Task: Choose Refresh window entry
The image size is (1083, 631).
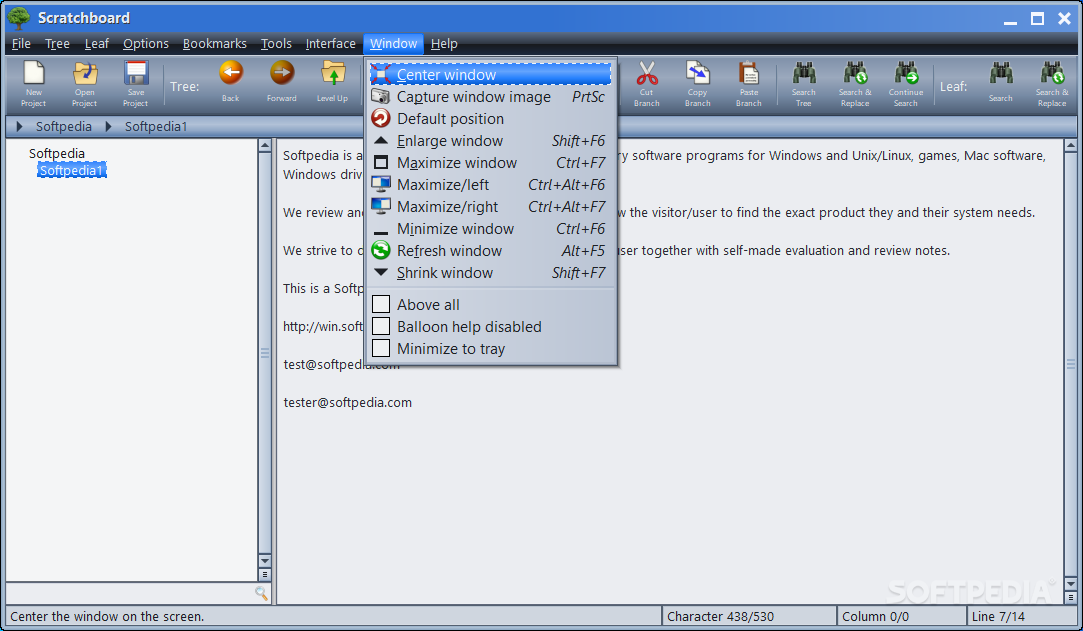Action: coord(490,251)
